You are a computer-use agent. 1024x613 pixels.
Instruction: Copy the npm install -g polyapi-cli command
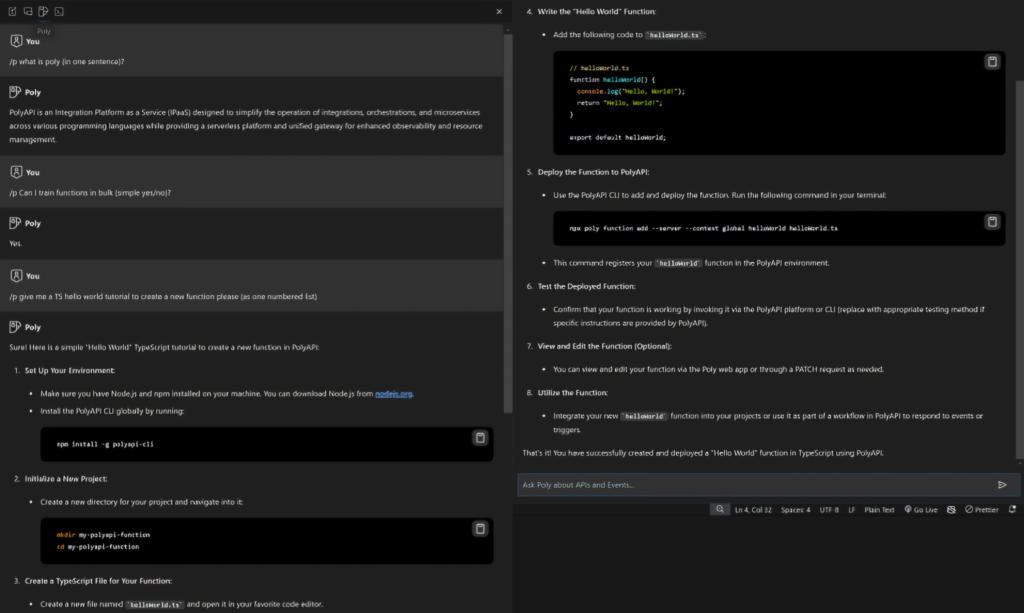480,437
